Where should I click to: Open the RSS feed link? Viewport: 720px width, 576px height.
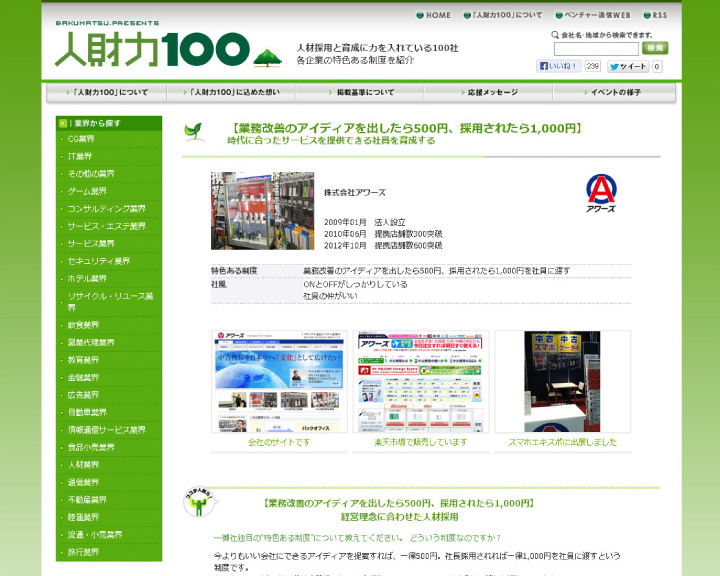(x=655, y=15)
